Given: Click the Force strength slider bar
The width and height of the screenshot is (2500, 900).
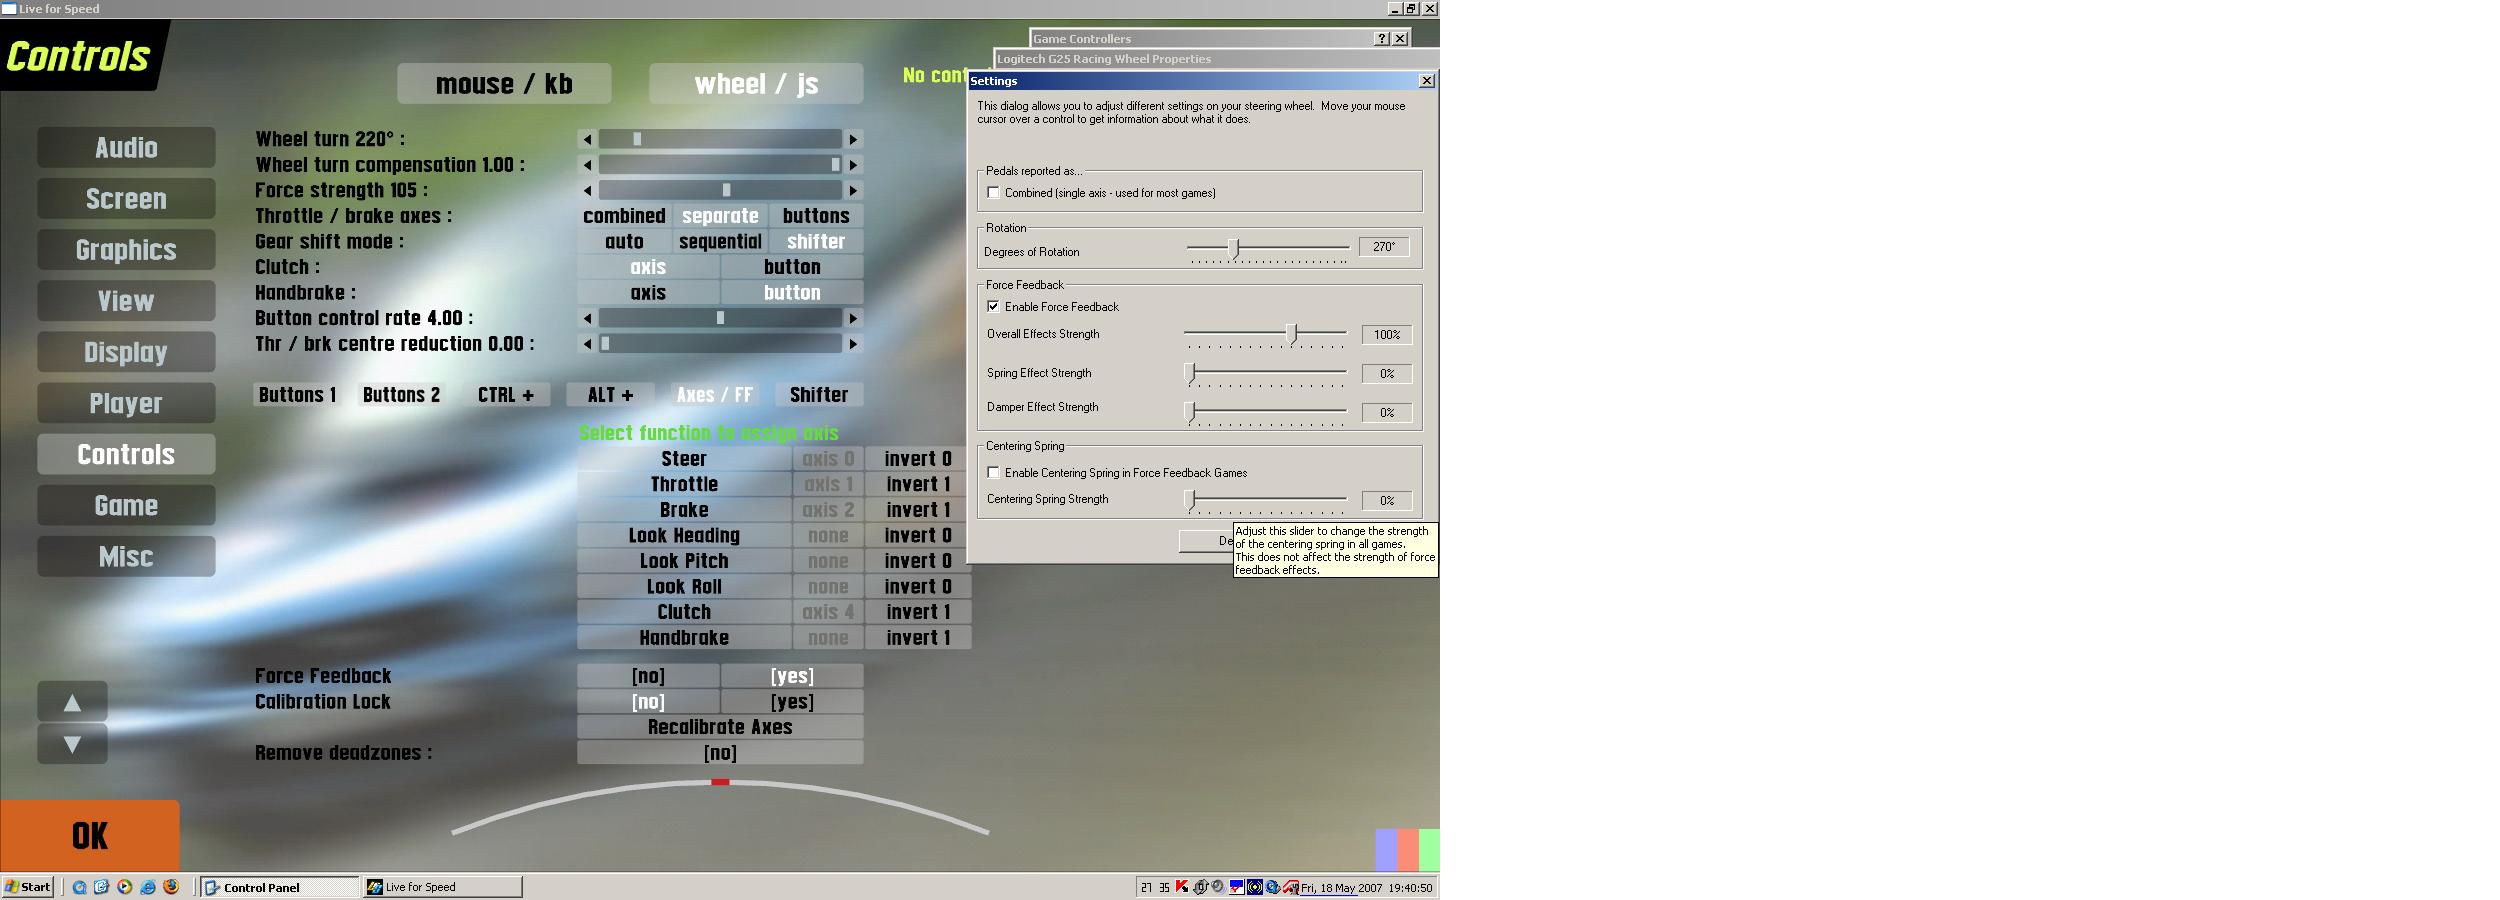Looking at the screenshot, I should tap(720, 190).
